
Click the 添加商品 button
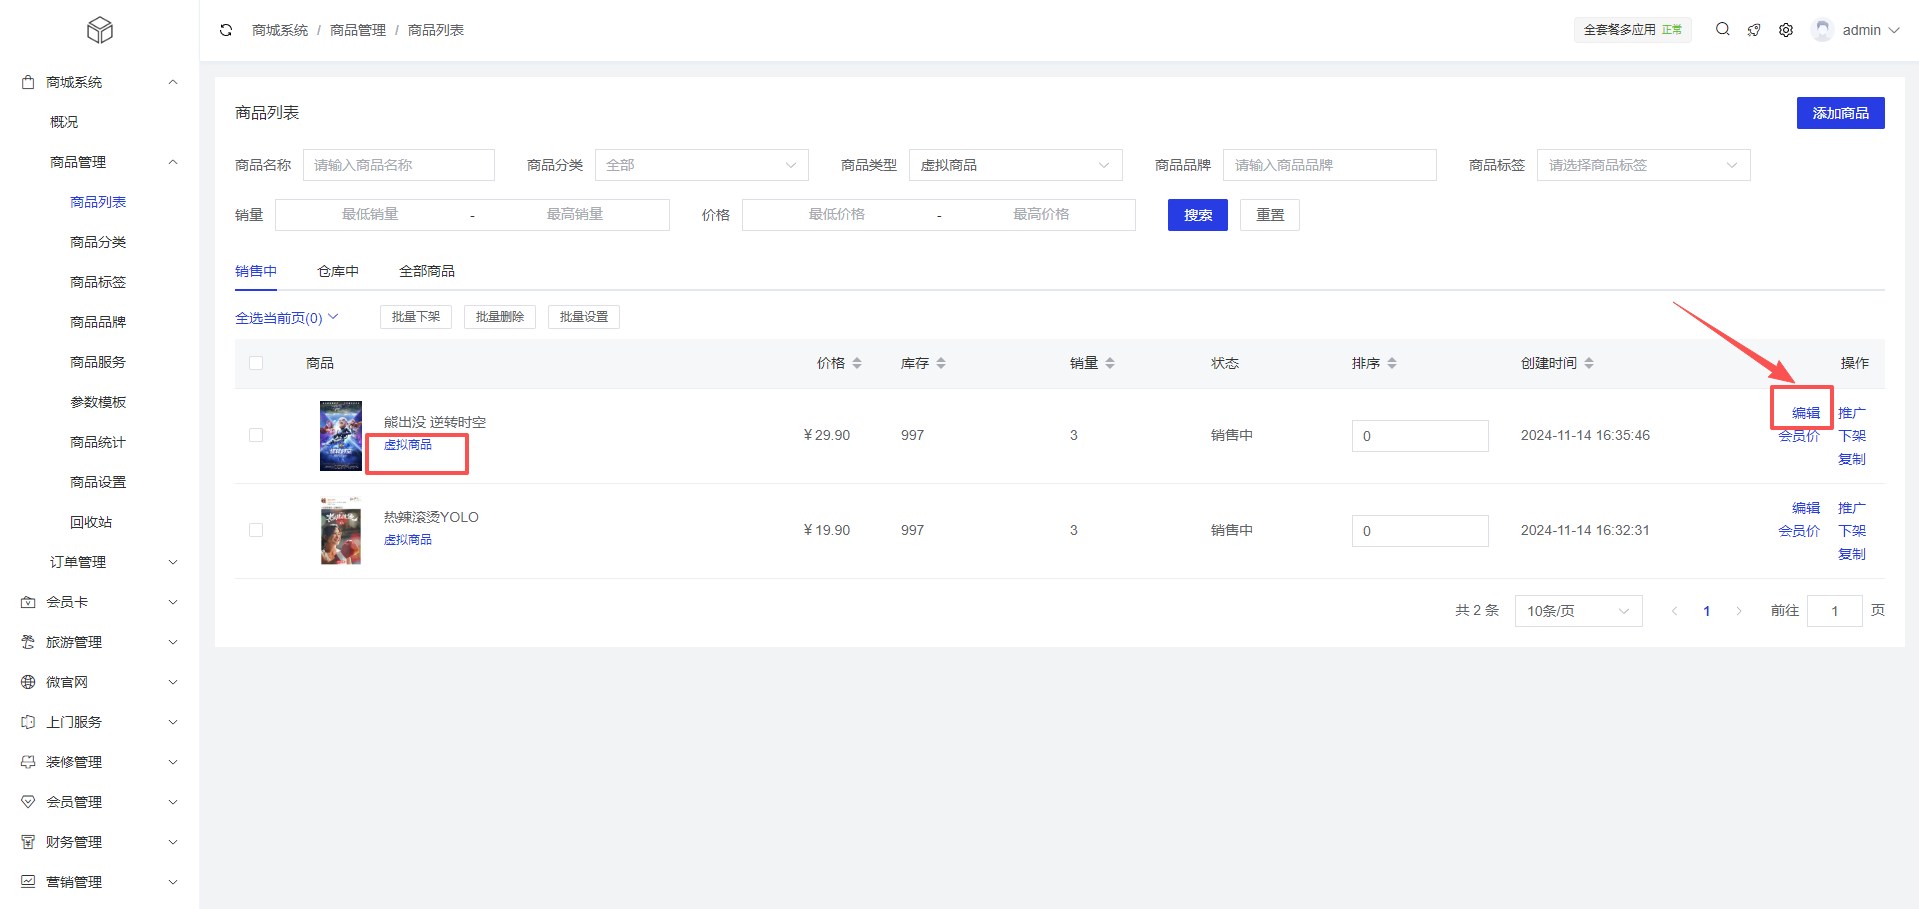pyautogui.click(x=1840, y=113)
